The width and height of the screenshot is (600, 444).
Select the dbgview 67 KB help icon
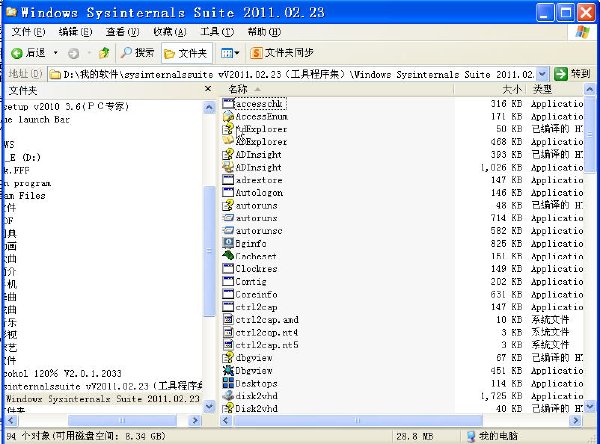(x=228, y=357)
